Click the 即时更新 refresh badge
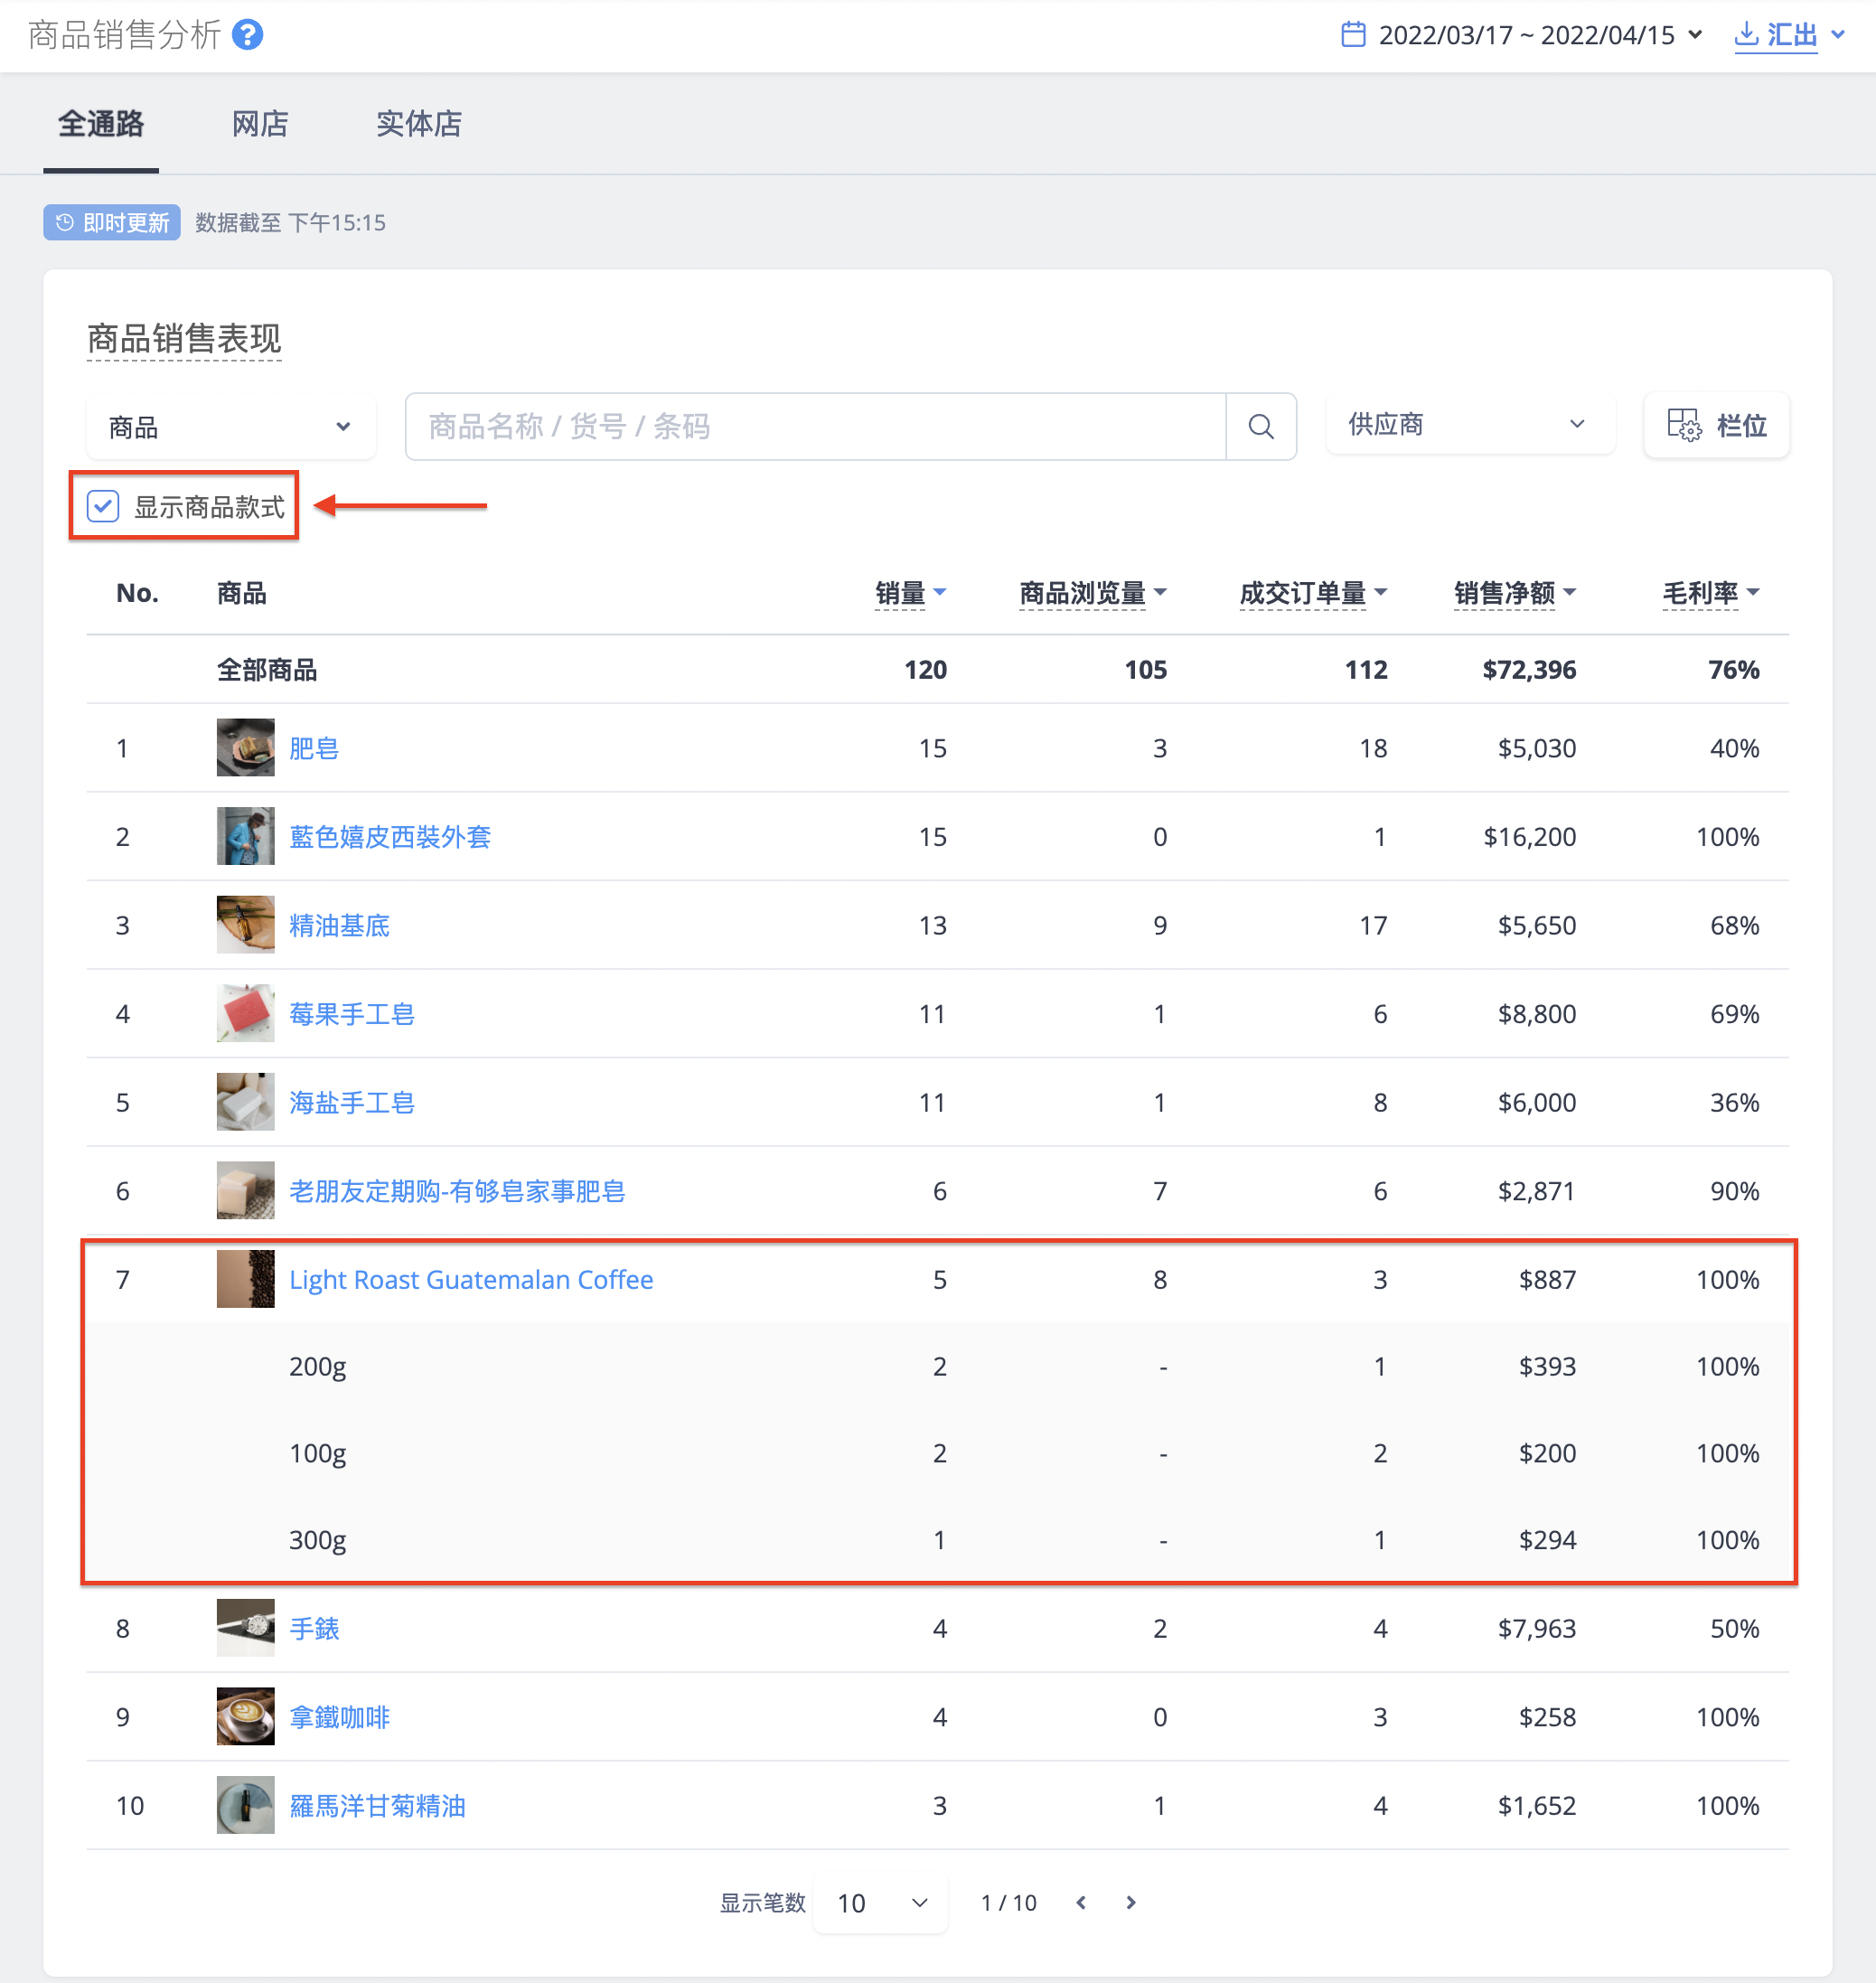The image size is (1876, 1983). [x=112, y=222]
